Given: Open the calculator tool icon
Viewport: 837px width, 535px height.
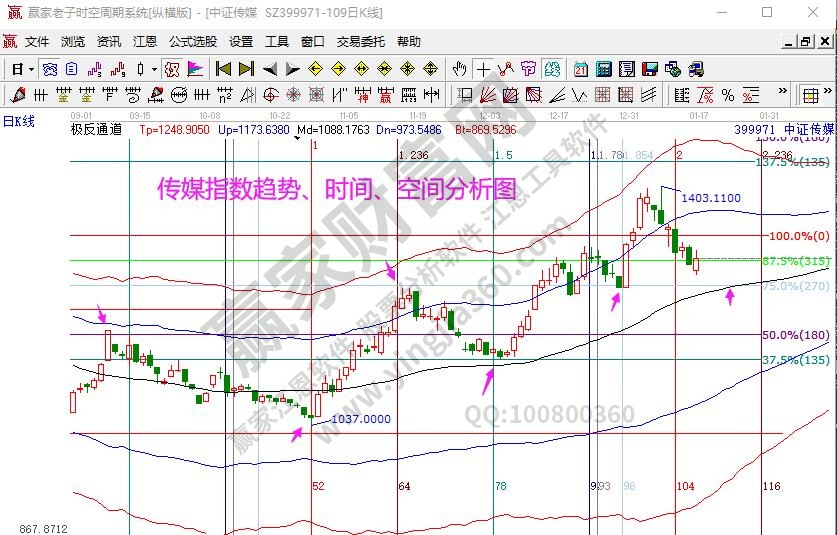Looking at the screenshot, I should [604, 69].
